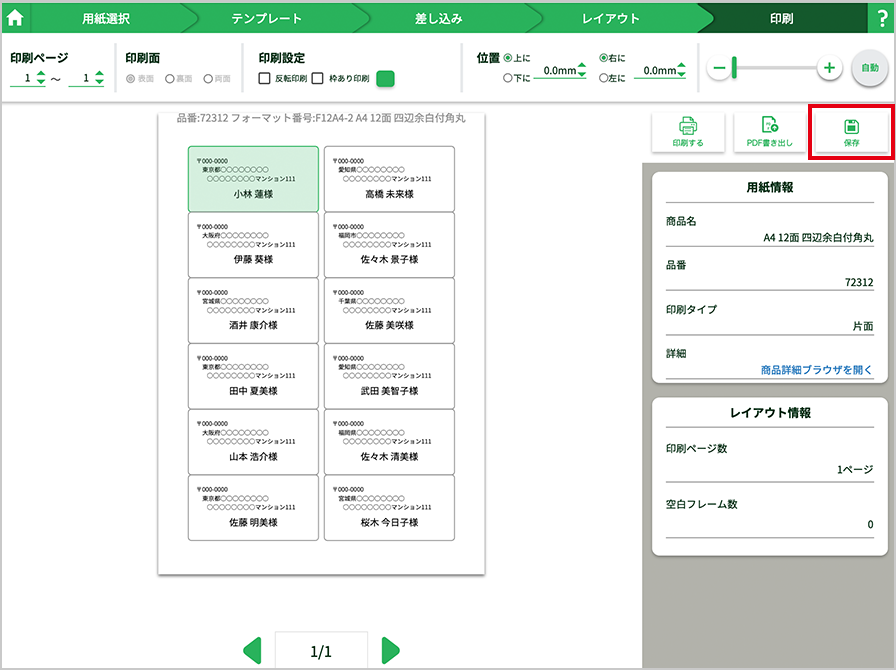Increase end print page number
Image resolution: width=896 pixels, height=670 pixels.
pos(99,74)
